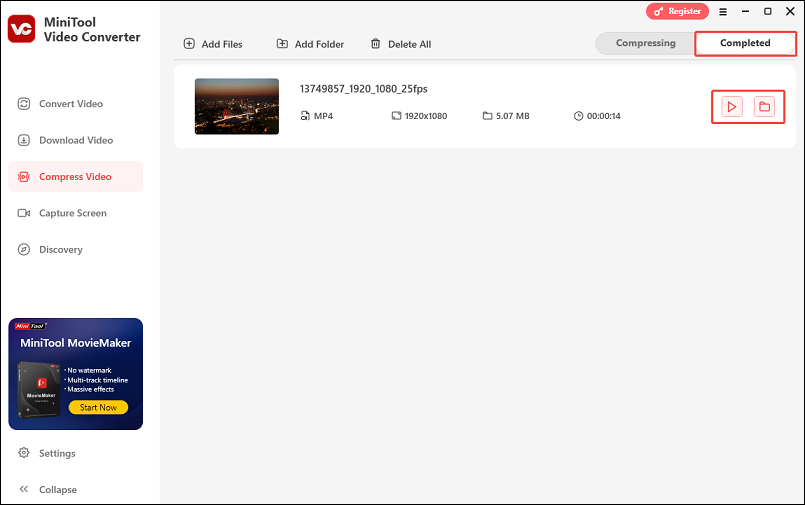Click the MovieMaker product box image
805x505 pixels.
coord(39,389)
